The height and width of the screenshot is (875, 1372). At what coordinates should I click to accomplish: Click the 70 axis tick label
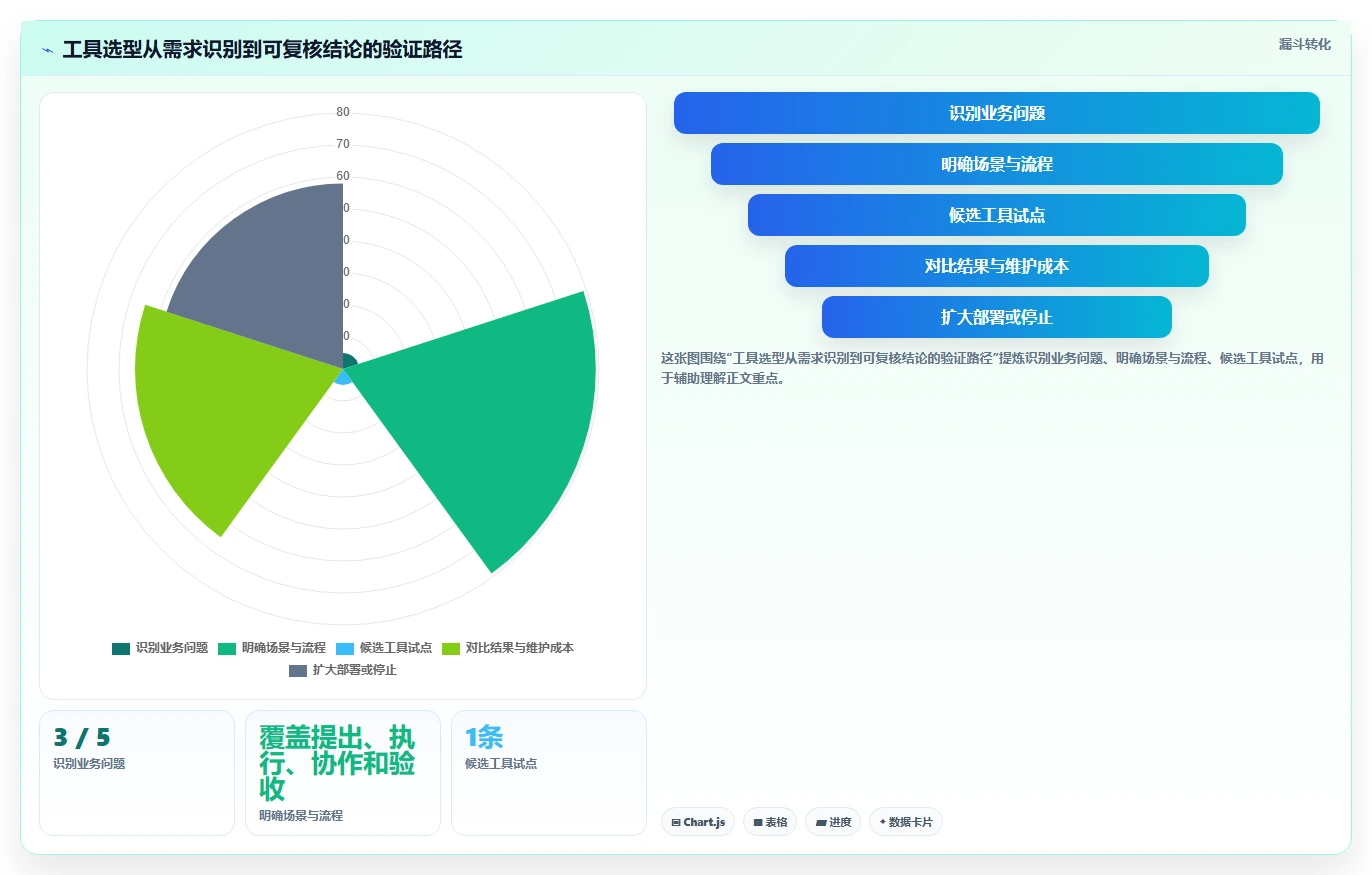pyautogui.click(x=343, y=144)
